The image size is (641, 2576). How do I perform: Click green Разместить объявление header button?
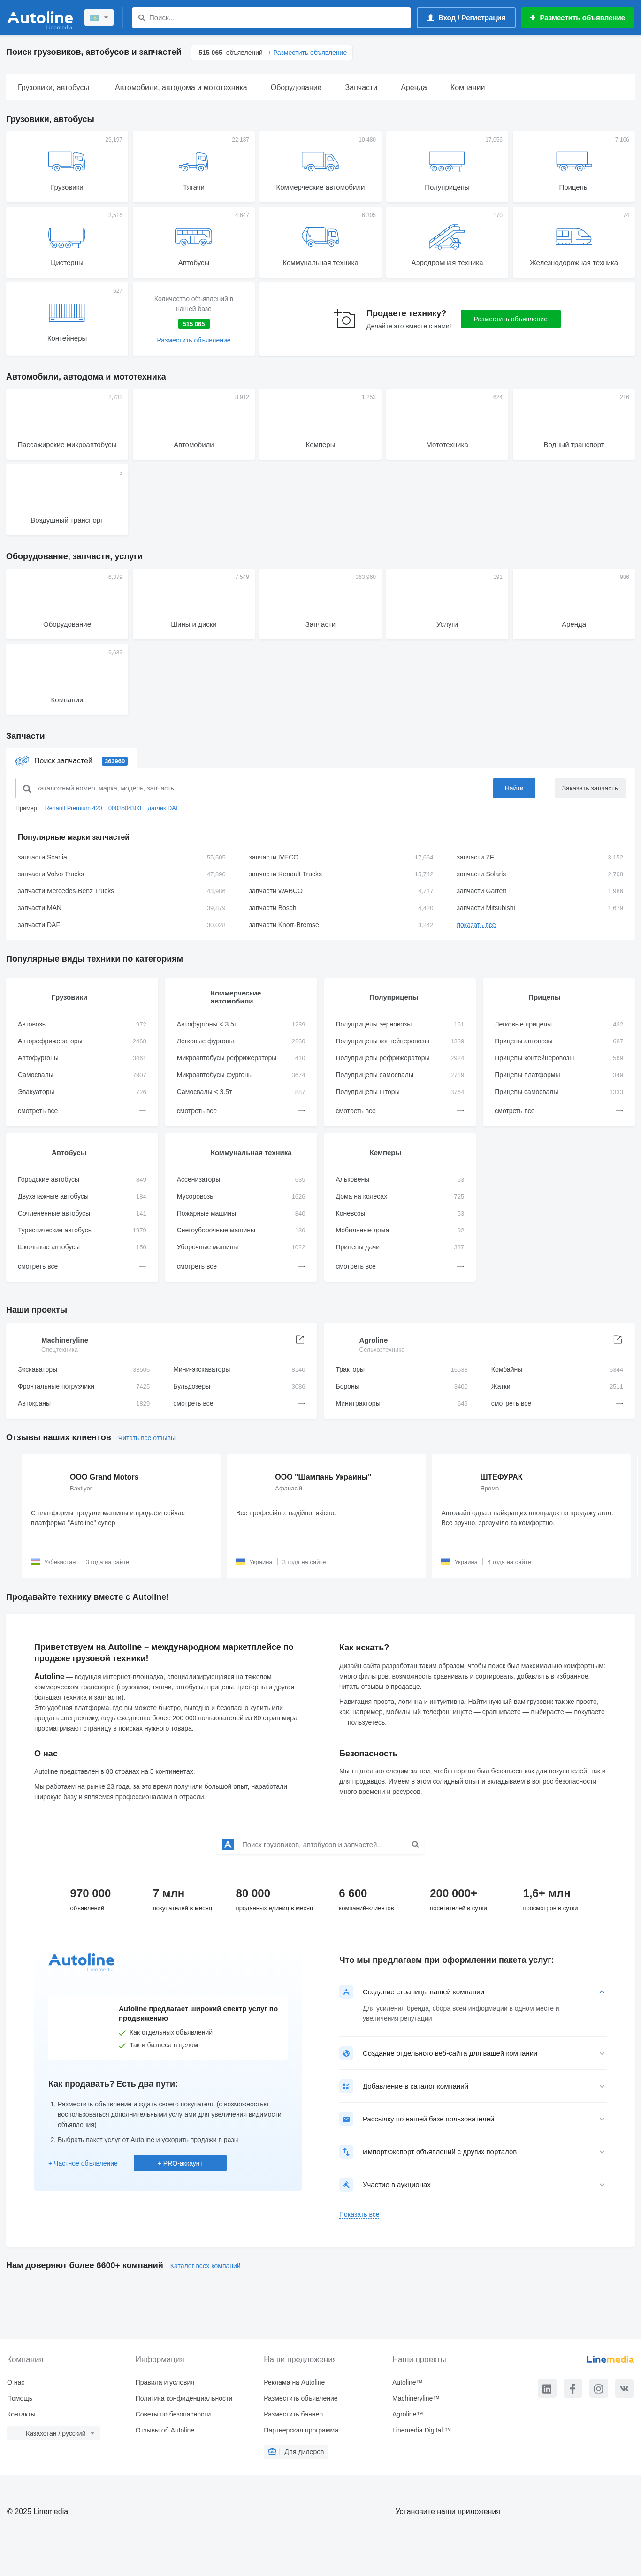578,18
